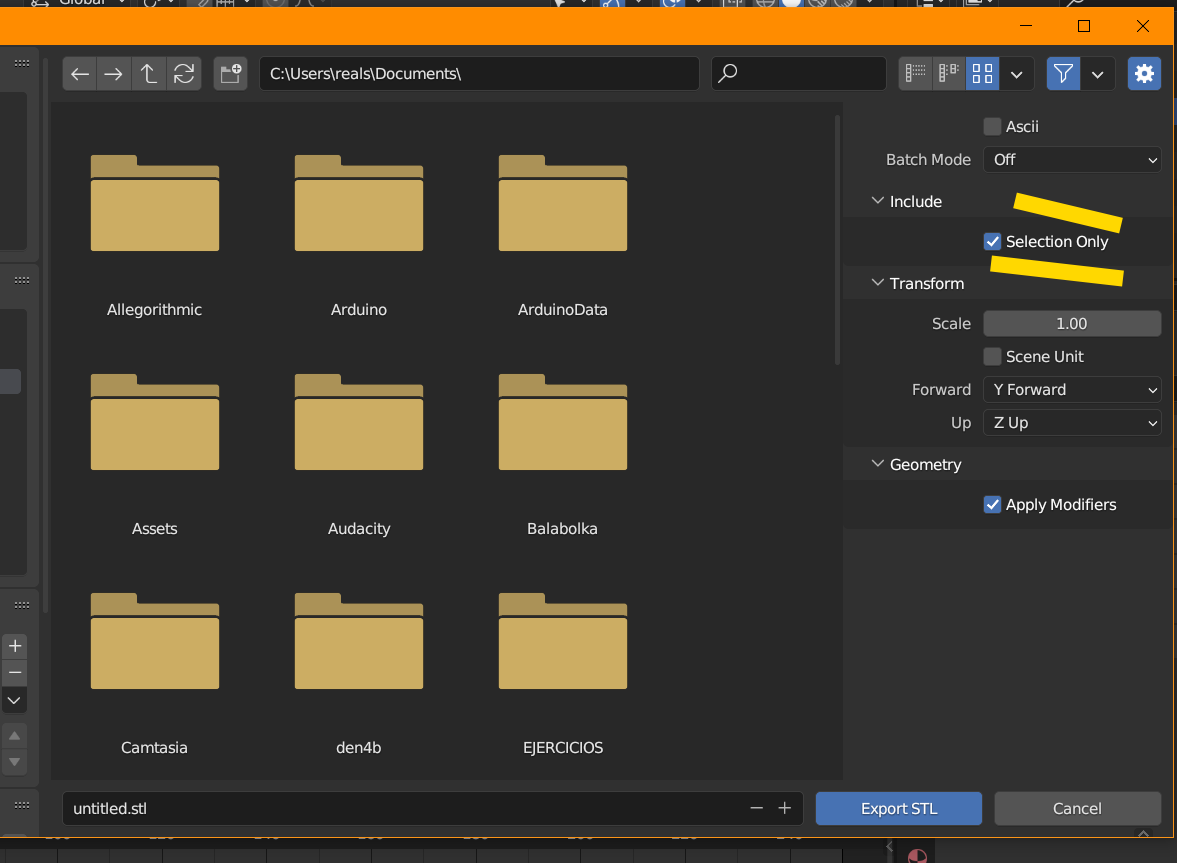Click the search field
Viewport: 1177px width, 863px height.
pos(799,74)
